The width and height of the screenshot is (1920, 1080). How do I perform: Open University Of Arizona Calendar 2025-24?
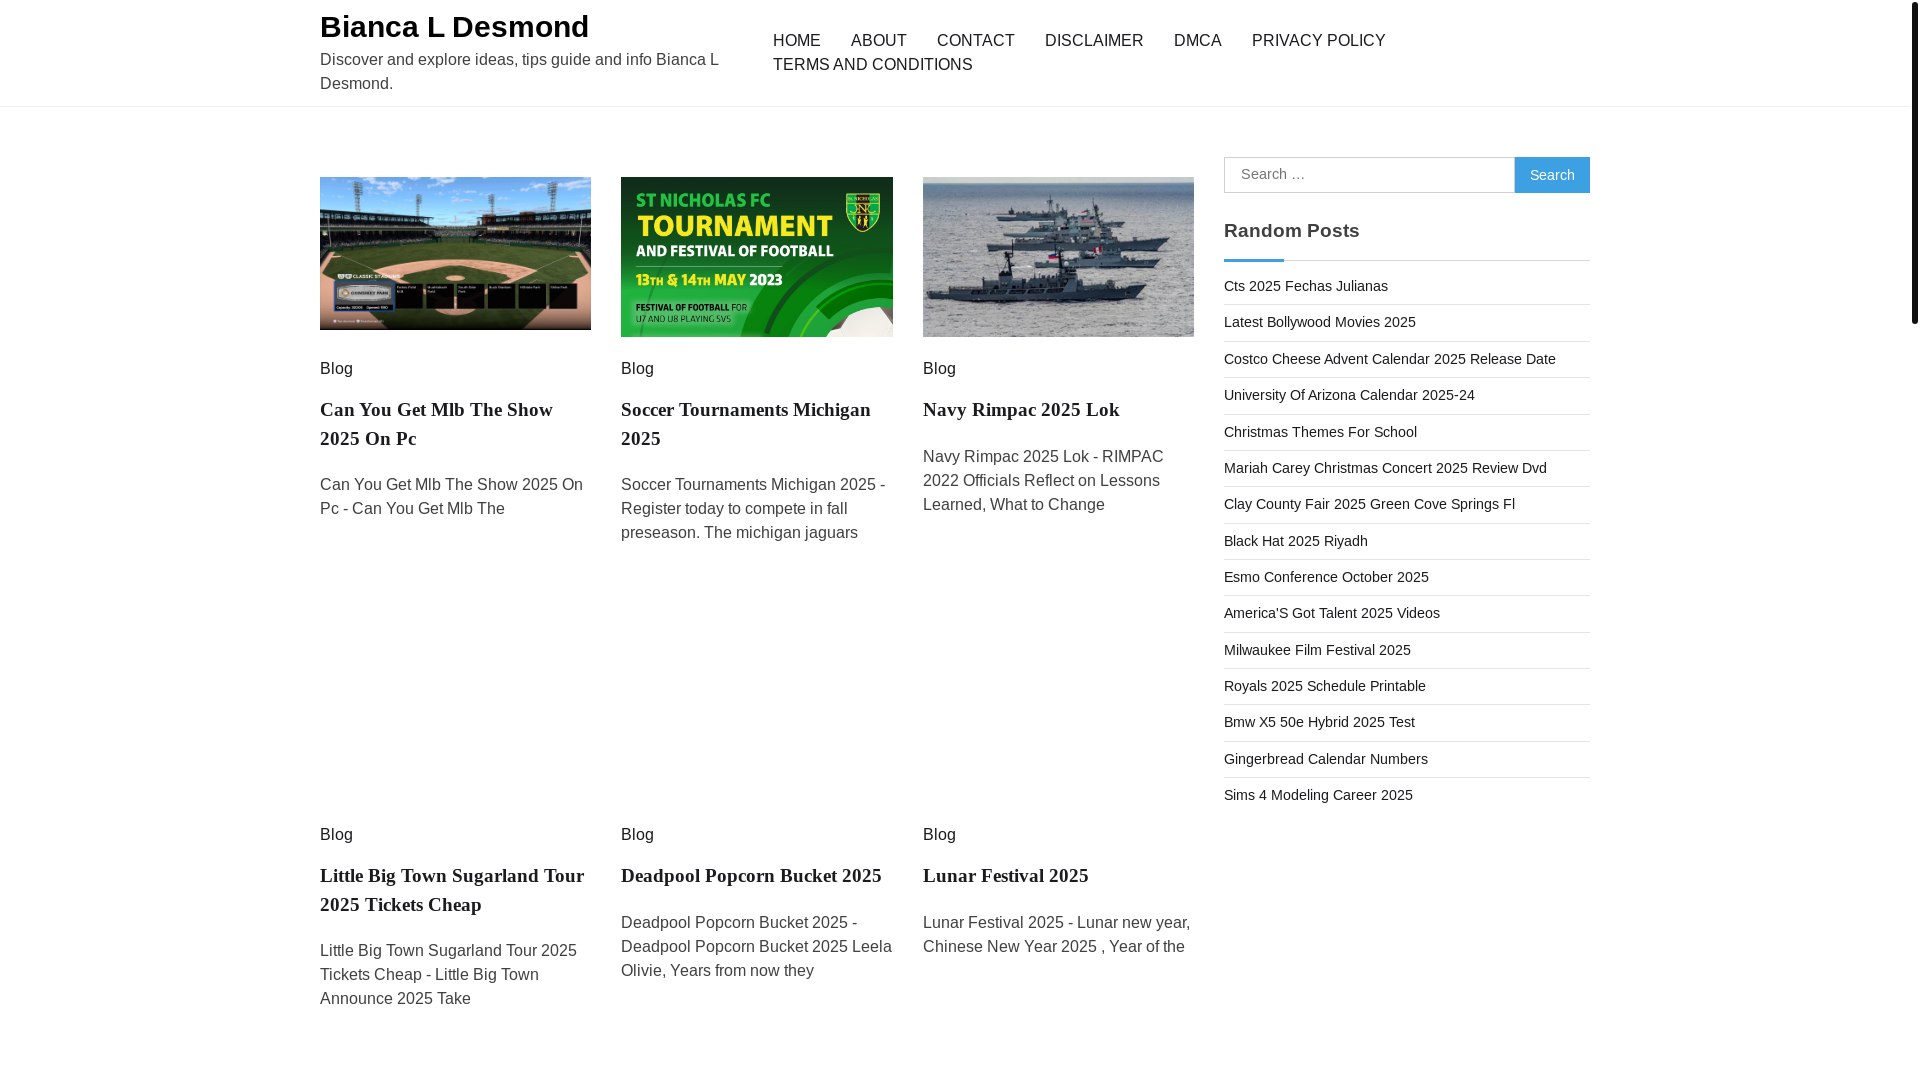click(1348, 395)
